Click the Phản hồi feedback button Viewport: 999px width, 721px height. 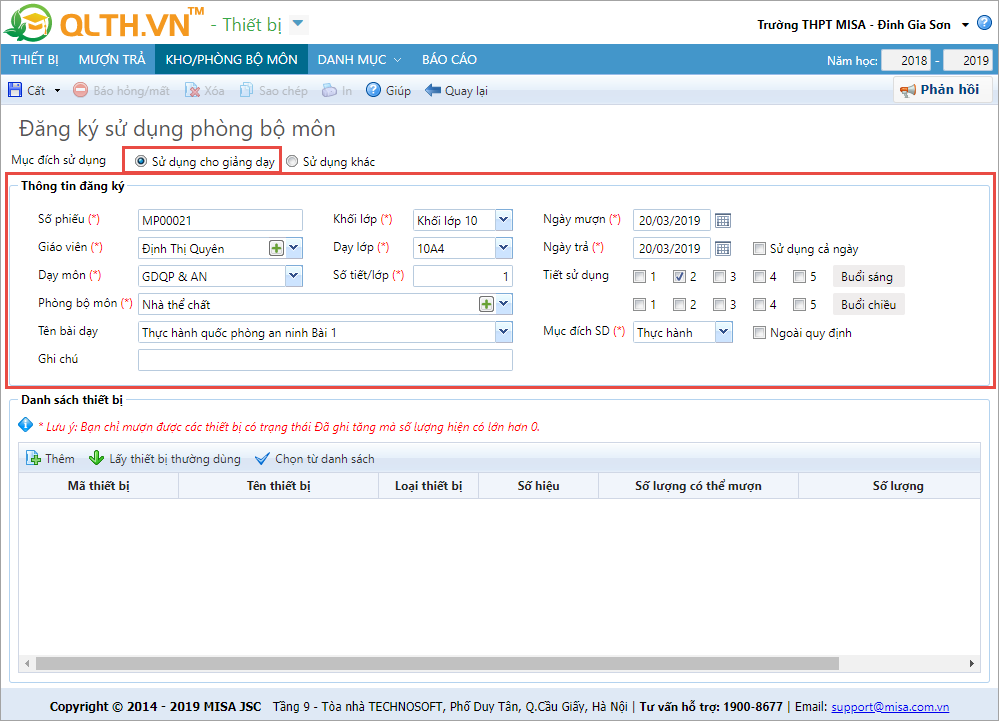coord(943,90)
